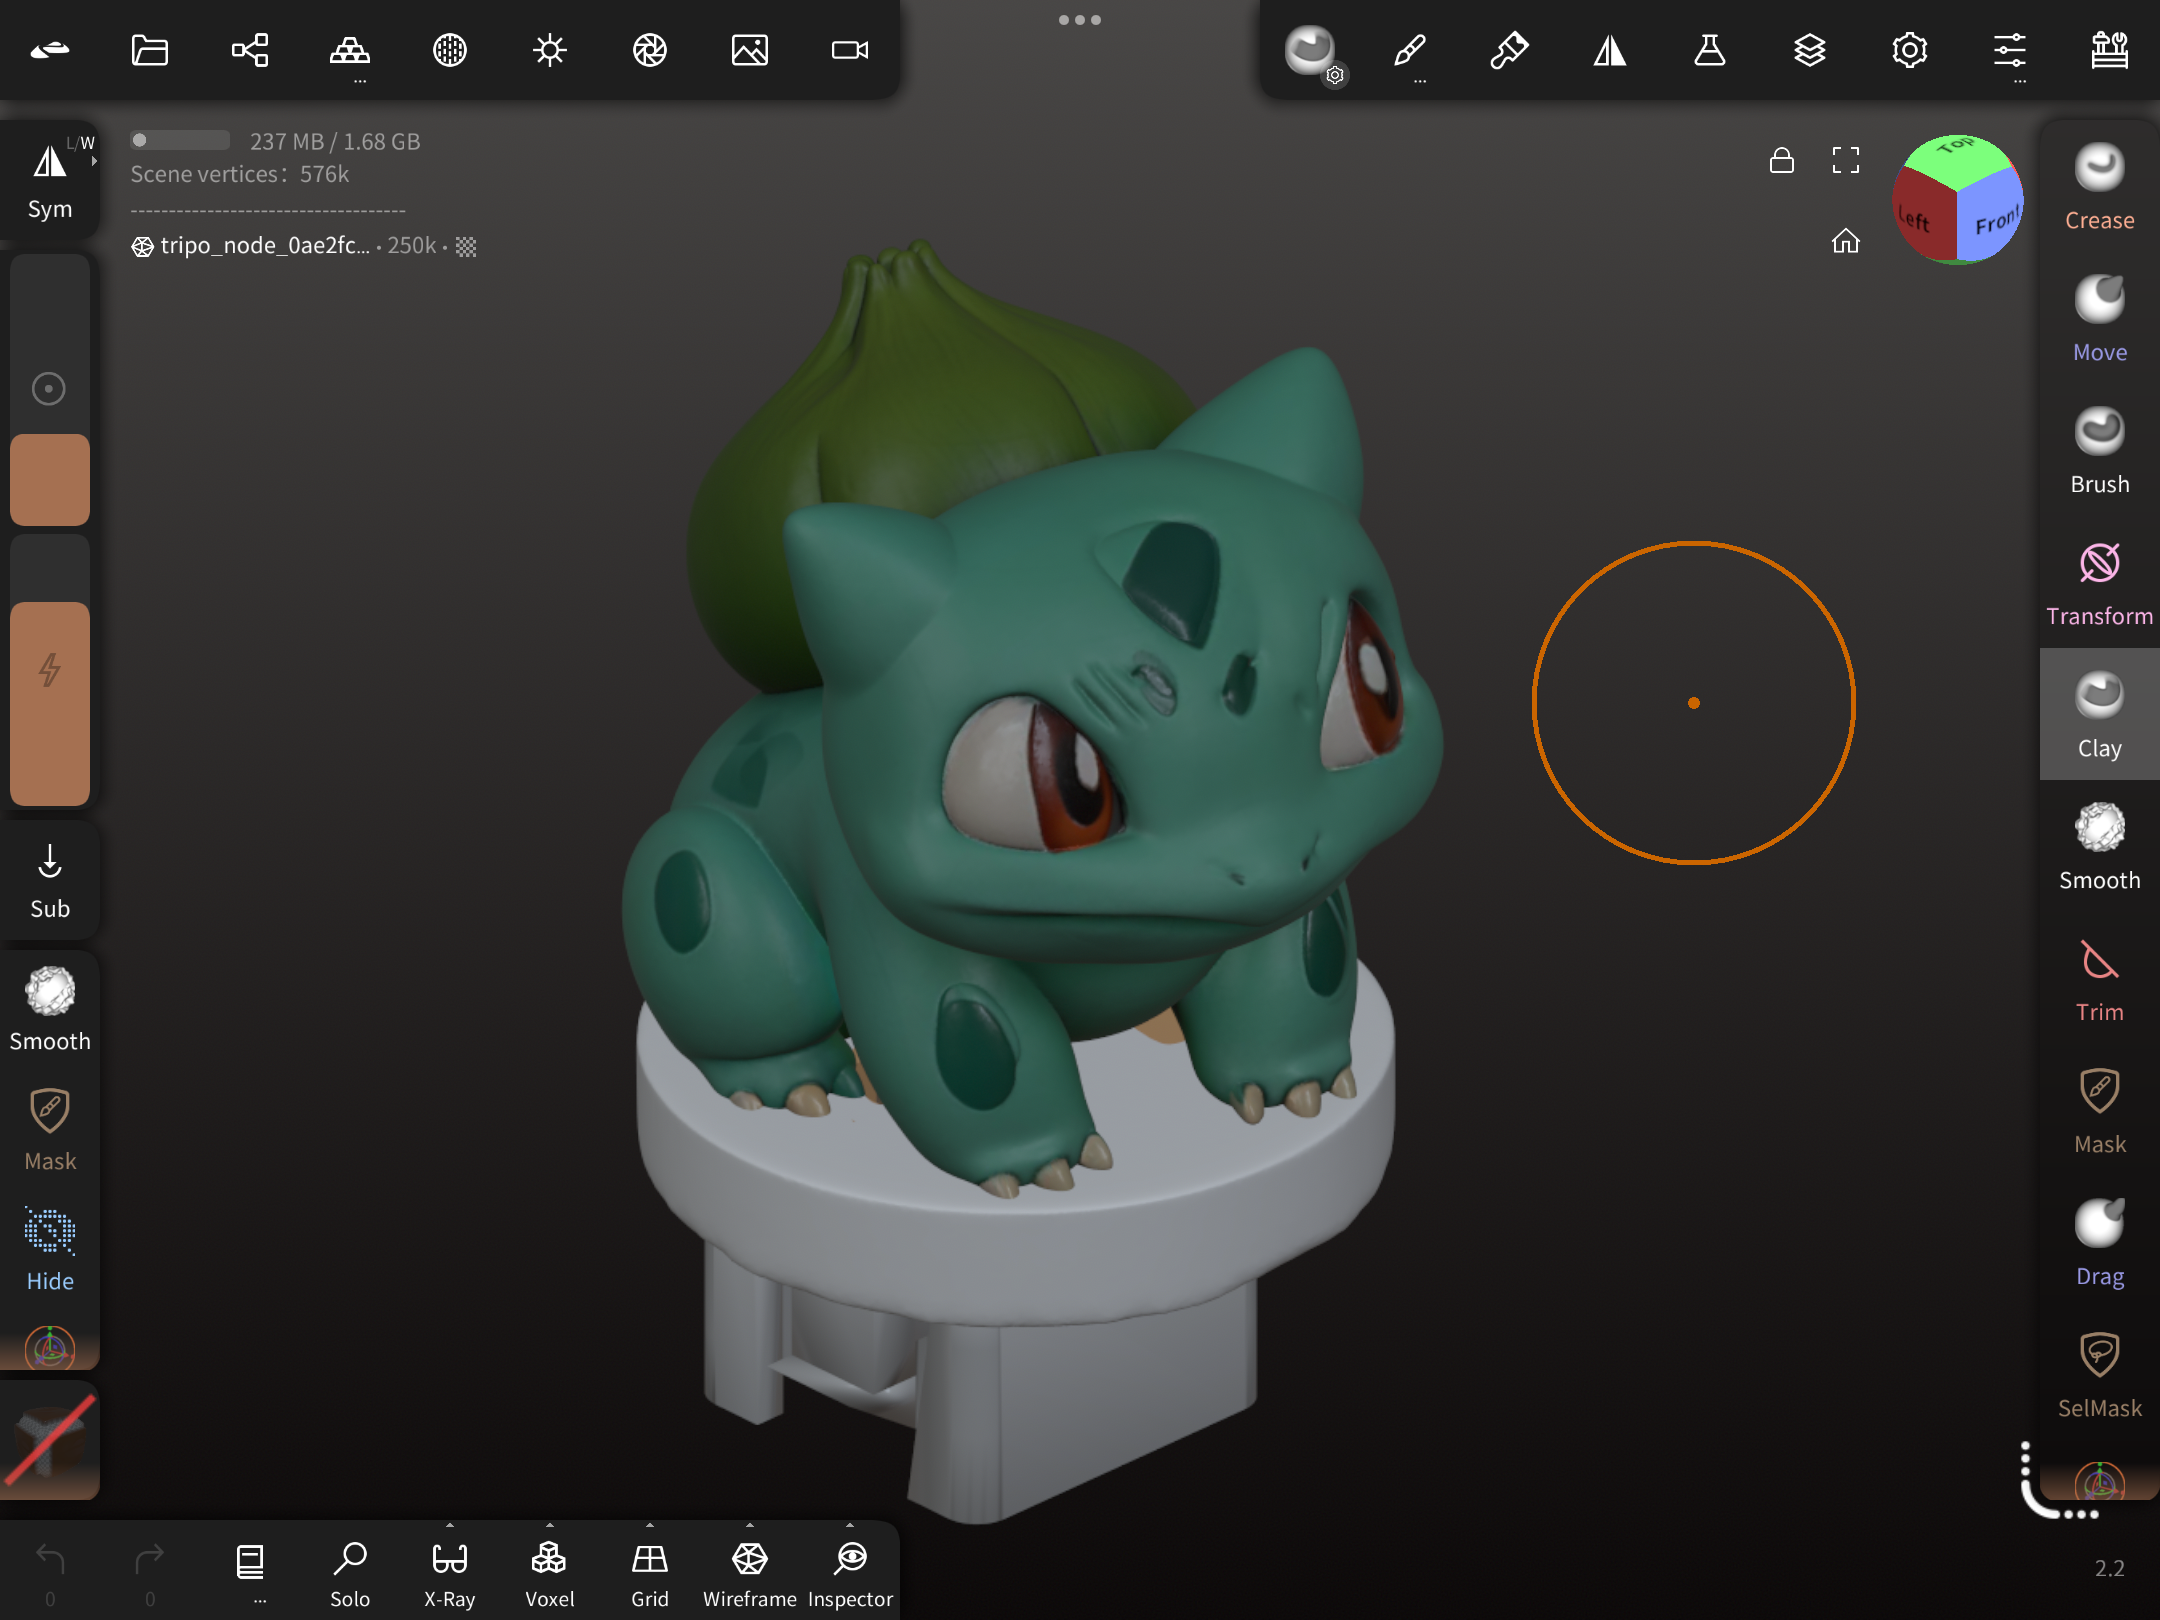
Task: Click the Sub brush mode button
Action: (50, 880)
